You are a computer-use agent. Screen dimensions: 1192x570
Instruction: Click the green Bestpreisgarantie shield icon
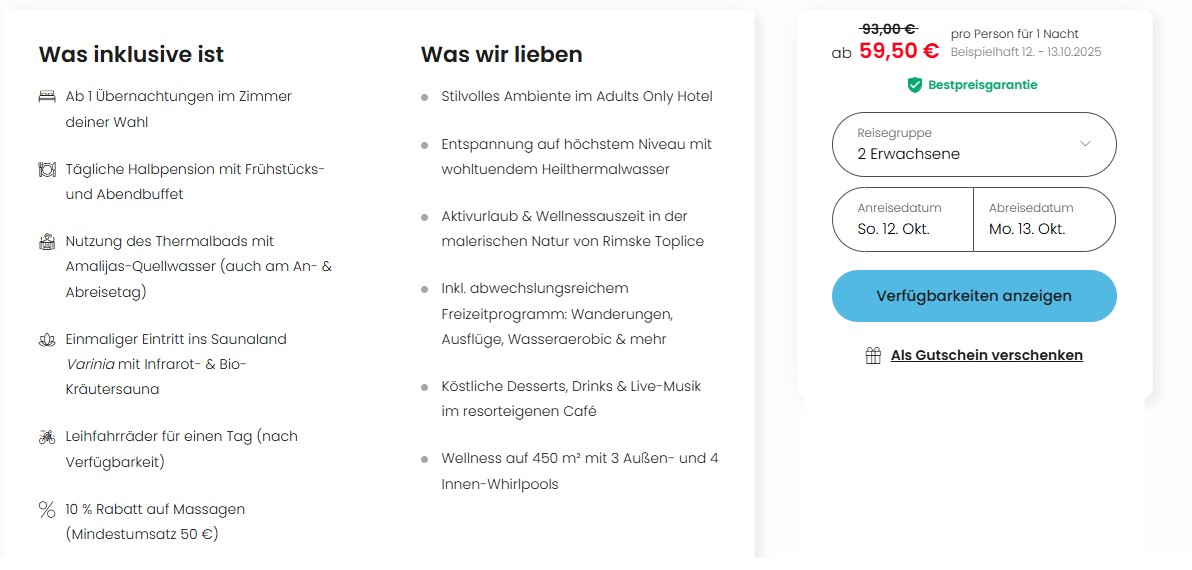click(x=914, y=85)
